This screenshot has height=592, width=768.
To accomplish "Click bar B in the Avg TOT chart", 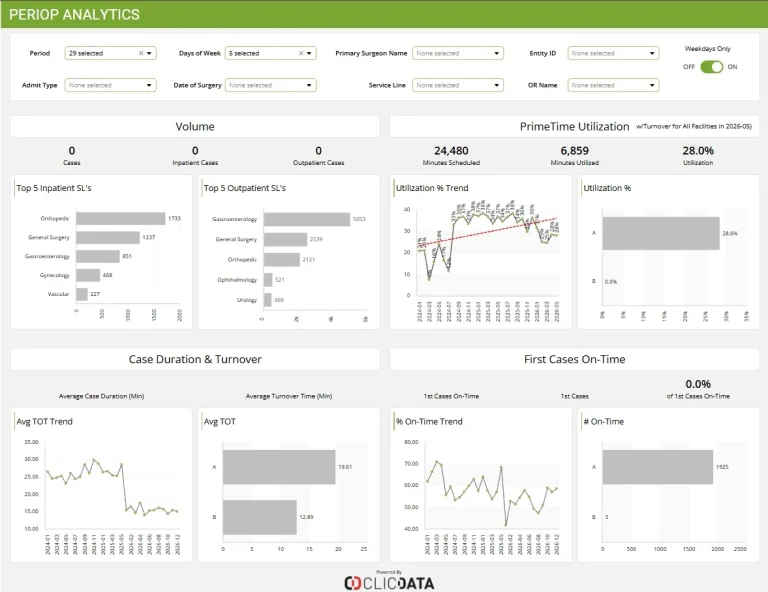I will tap(260, 517).
